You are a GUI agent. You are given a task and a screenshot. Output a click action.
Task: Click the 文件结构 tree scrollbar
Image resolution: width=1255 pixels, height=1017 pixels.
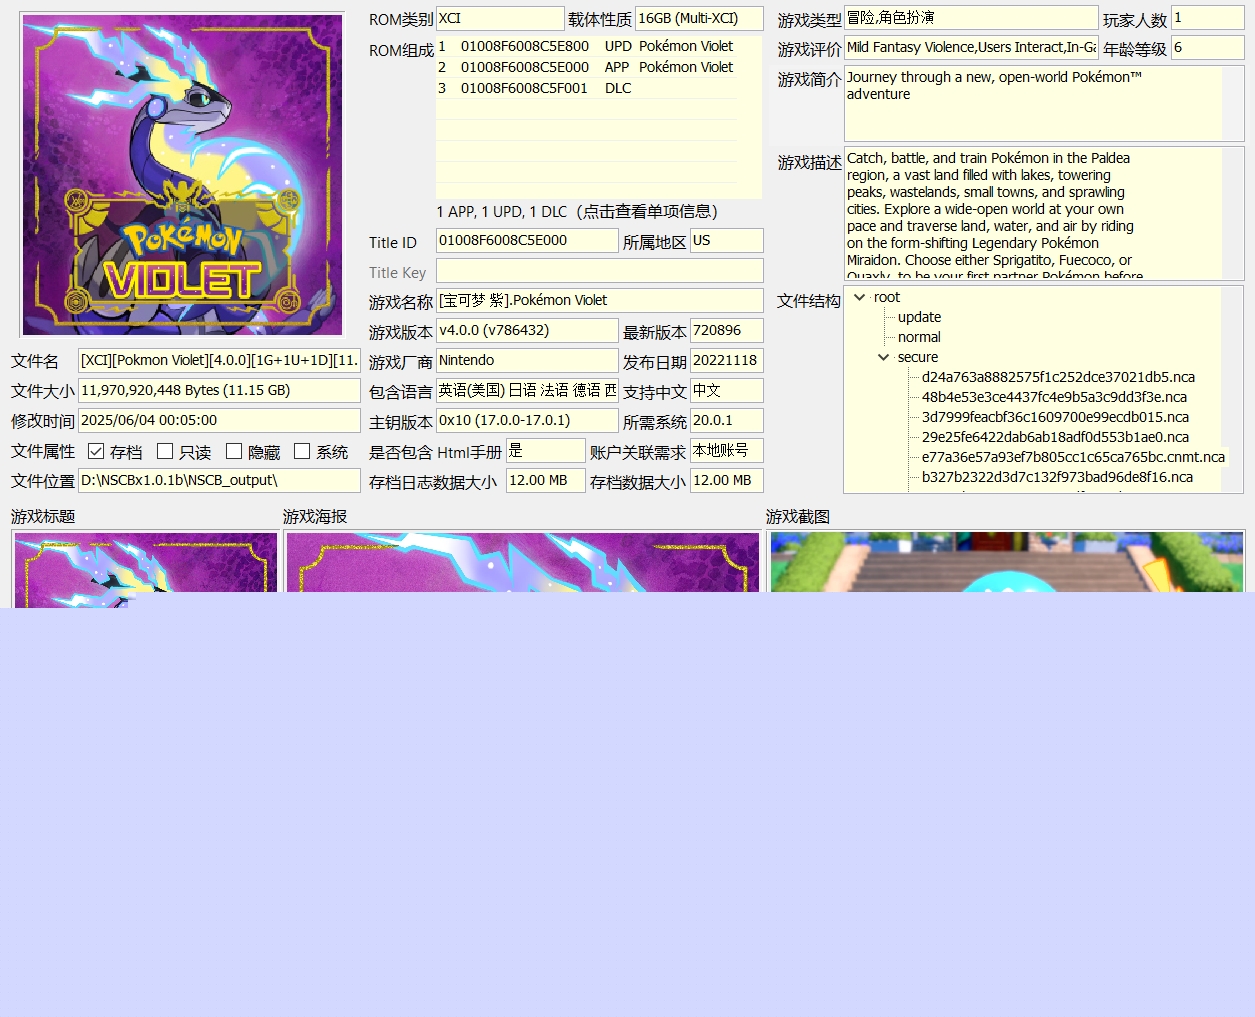1233,390
